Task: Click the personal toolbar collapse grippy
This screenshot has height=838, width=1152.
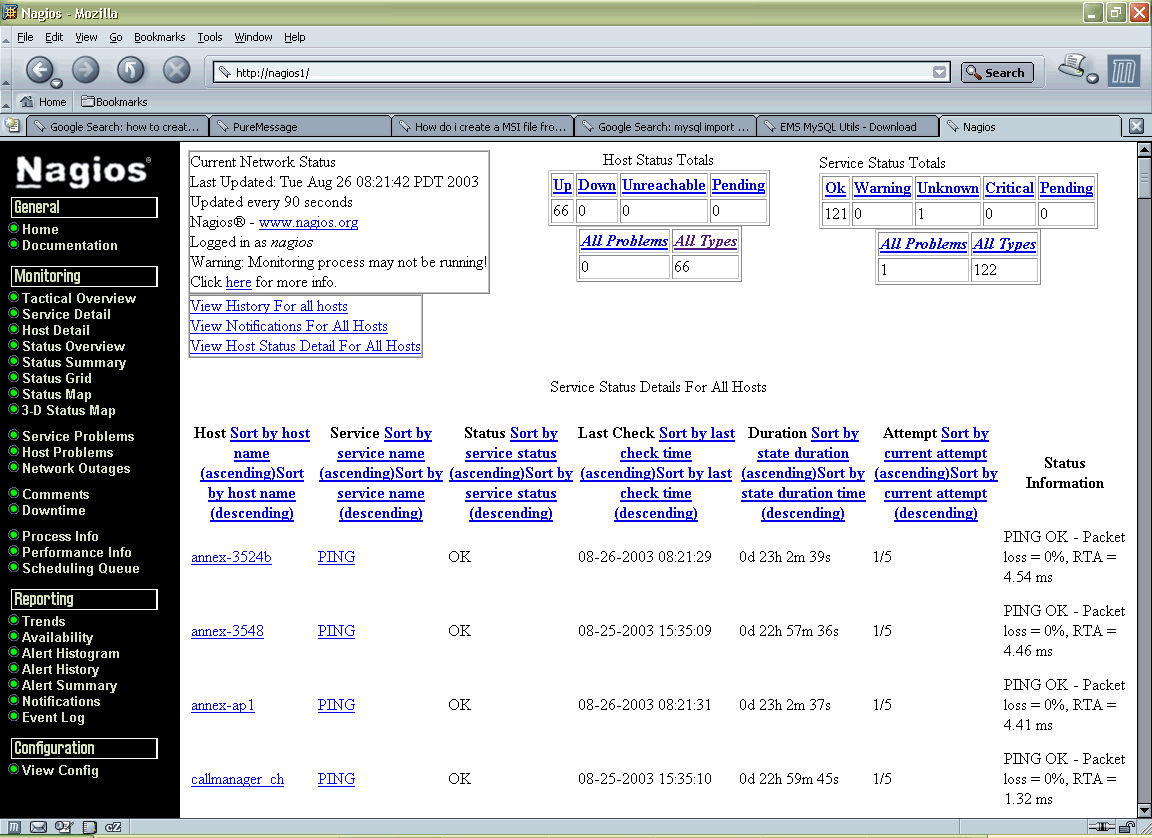Action: (x=6, y=102)
